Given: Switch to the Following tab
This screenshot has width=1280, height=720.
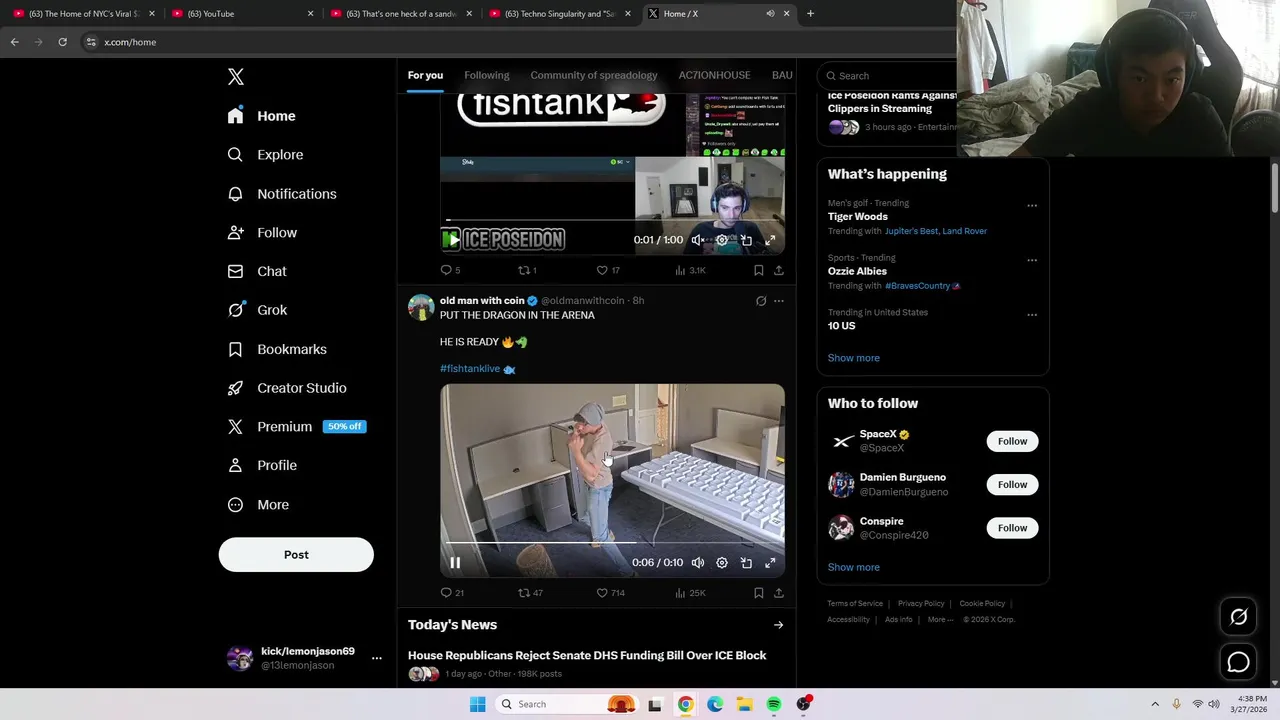Looking at the screenshot, I should pos(487,75).
